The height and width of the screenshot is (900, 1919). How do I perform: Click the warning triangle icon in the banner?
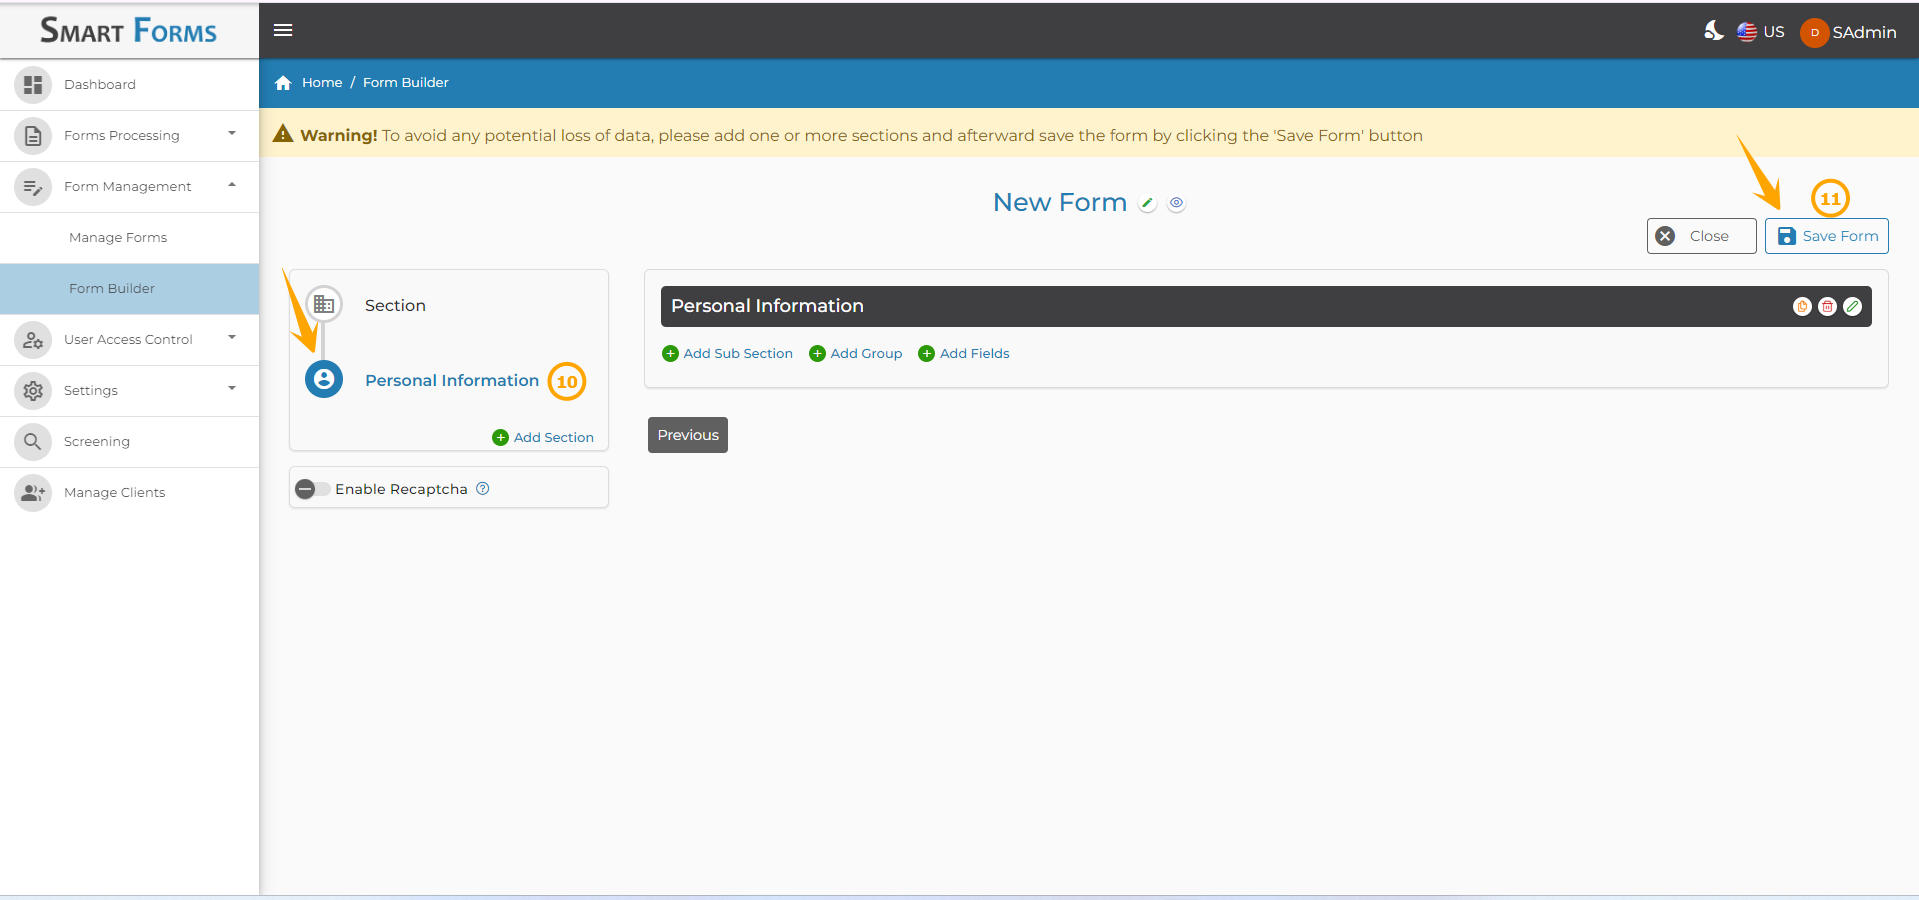coord(283,134)
